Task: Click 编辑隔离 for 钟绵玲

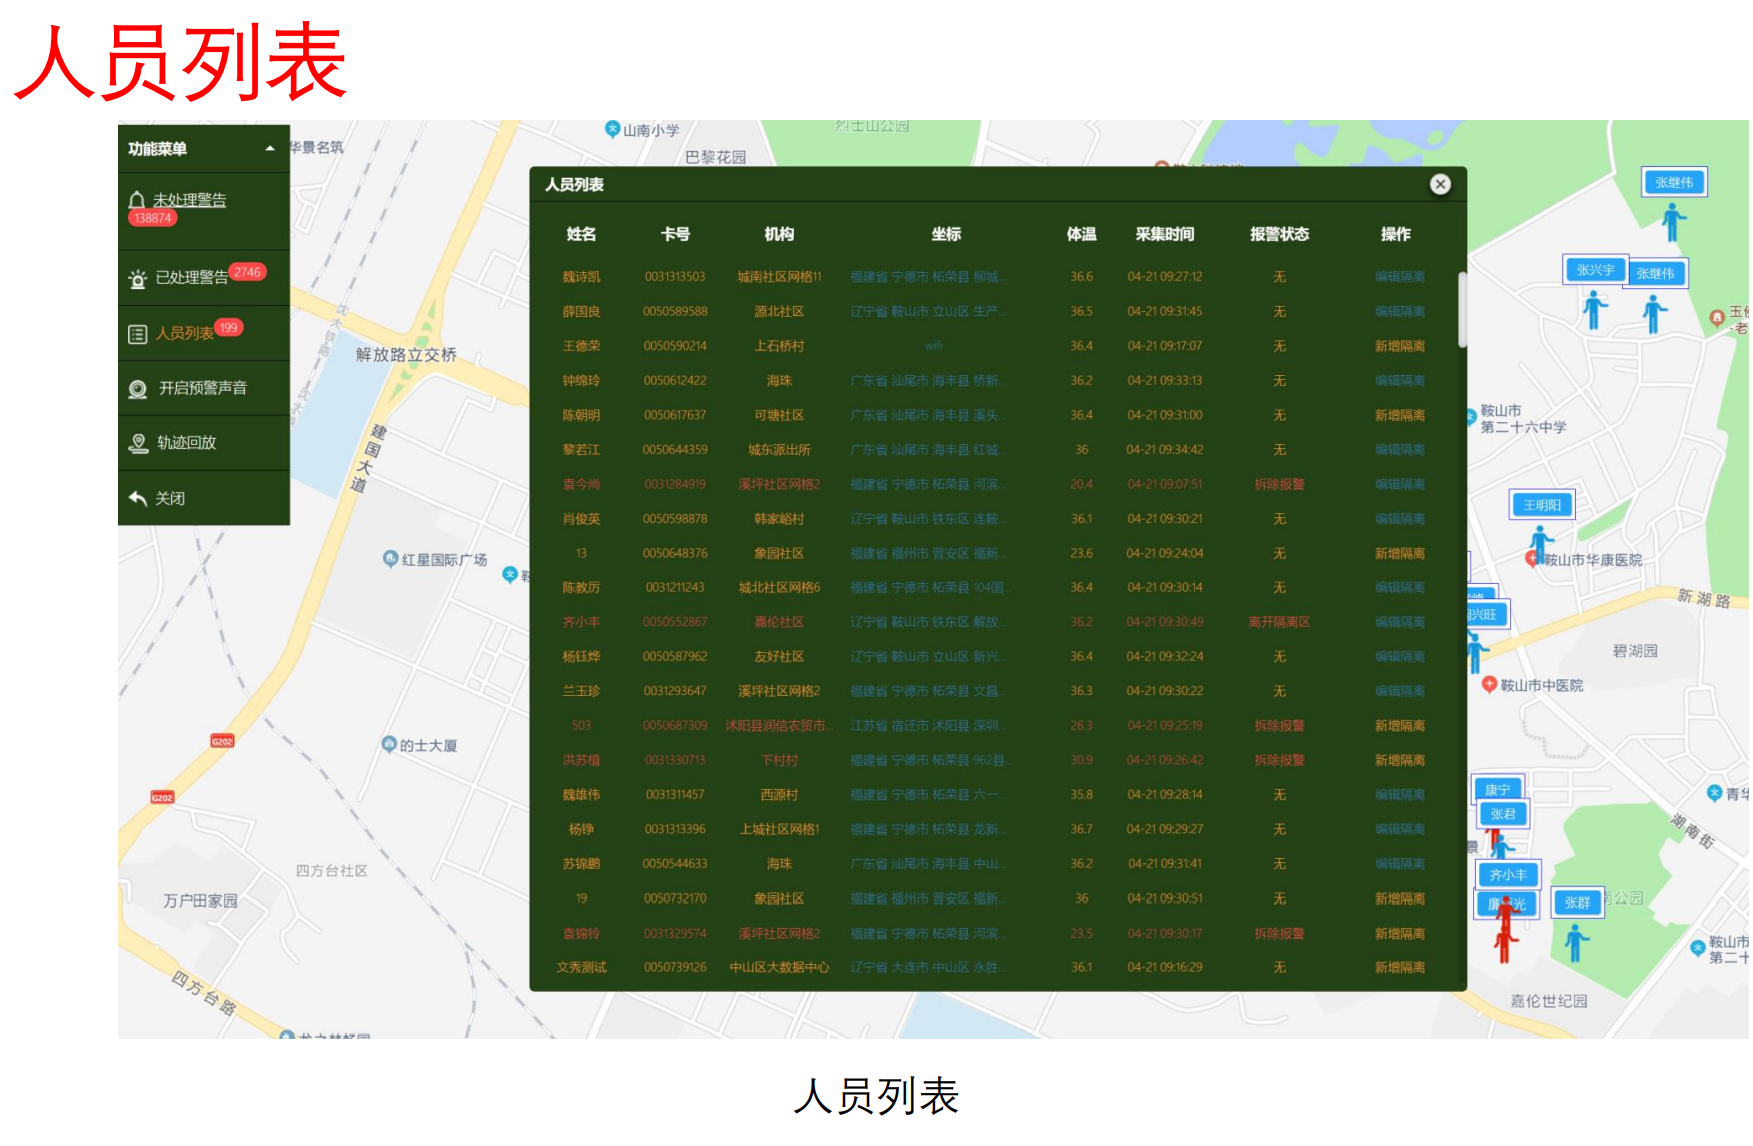Action: pos(1399,381)
